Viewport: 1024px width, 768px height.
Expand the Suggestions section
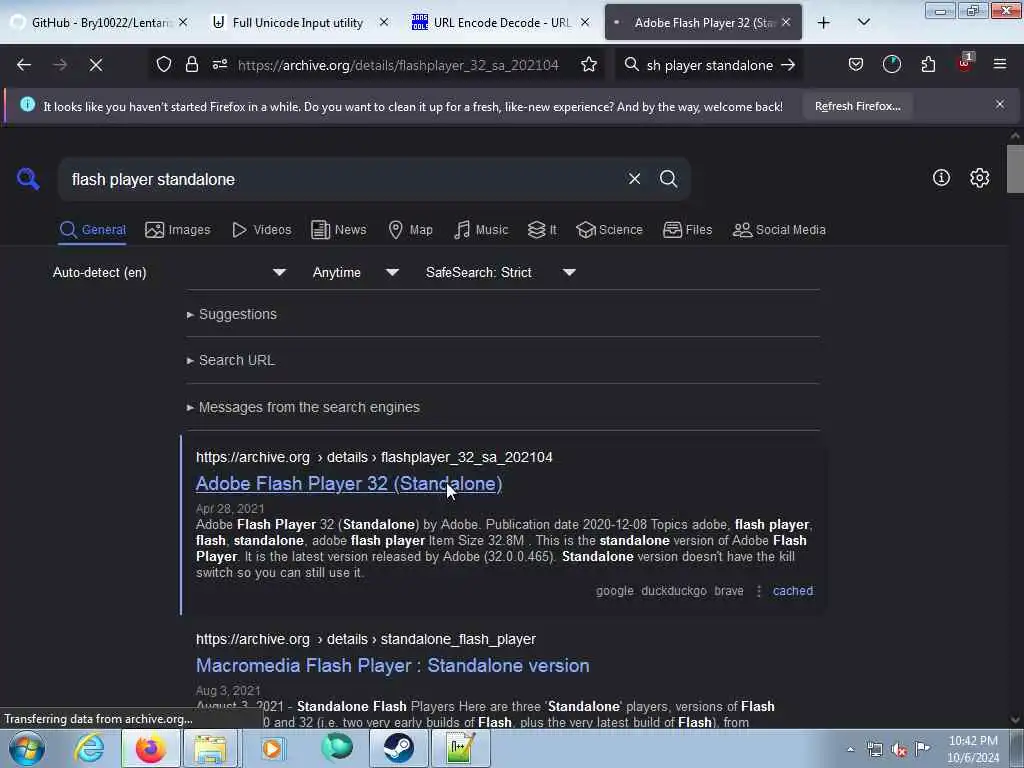tap(232, 314)
